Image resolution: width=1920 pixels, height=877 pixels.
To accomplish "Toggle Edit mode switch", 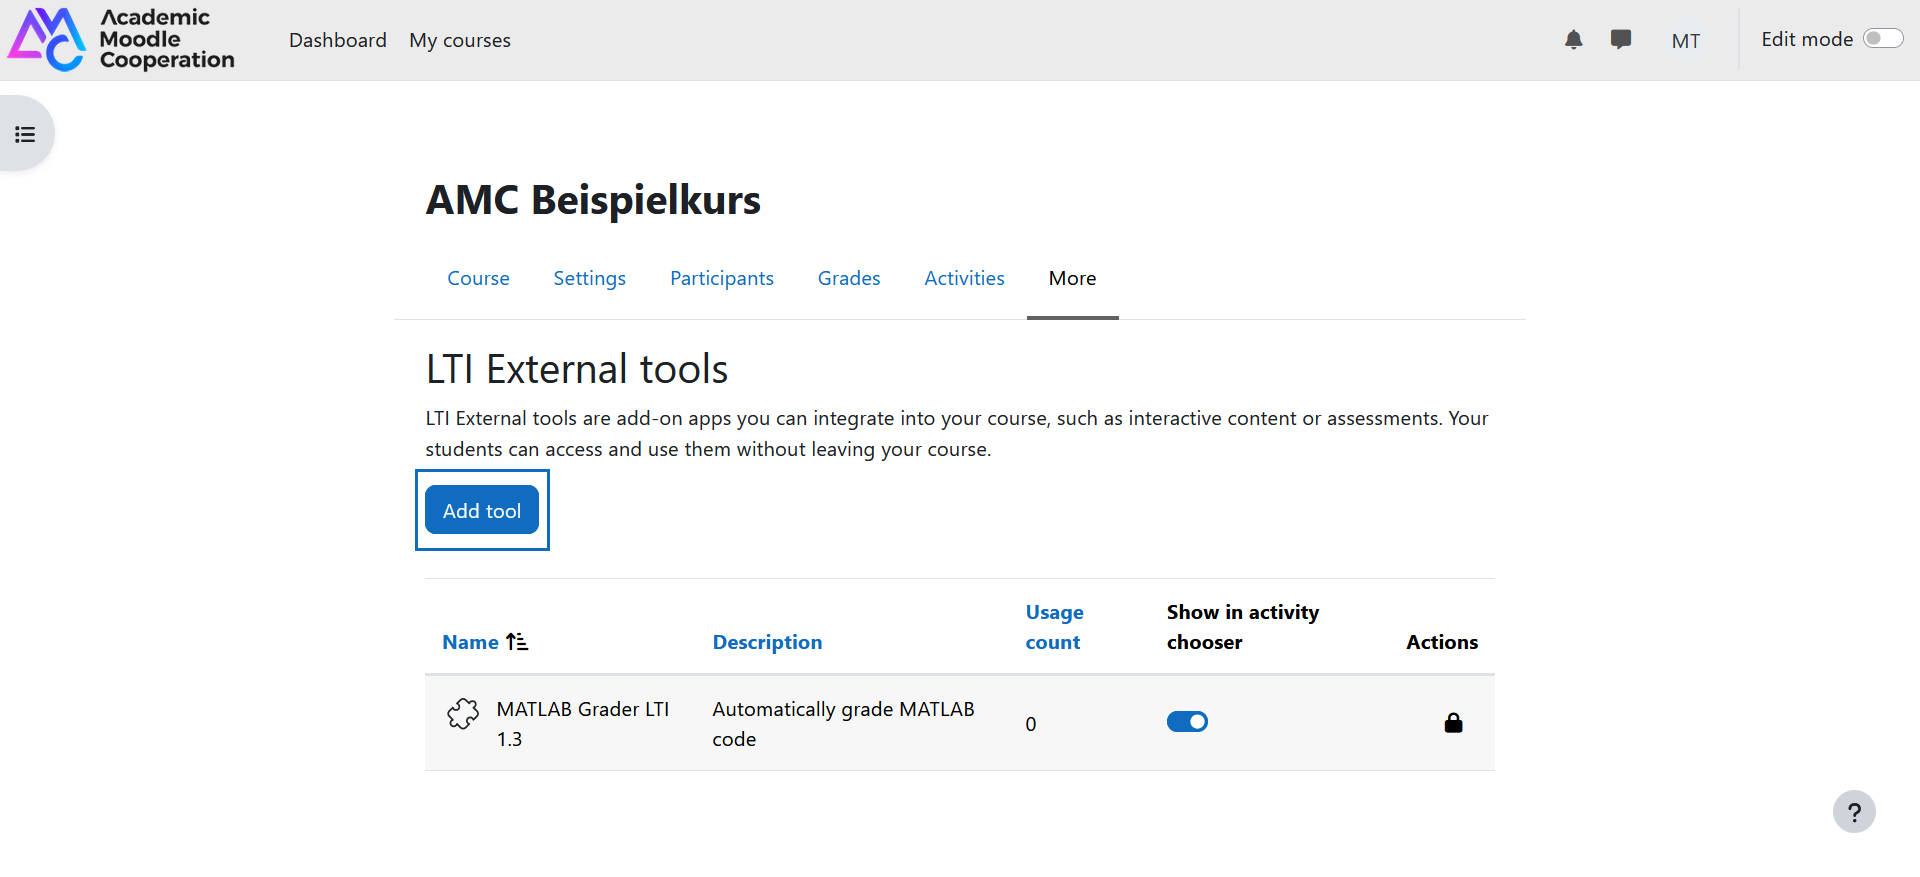I will 1882,39.
